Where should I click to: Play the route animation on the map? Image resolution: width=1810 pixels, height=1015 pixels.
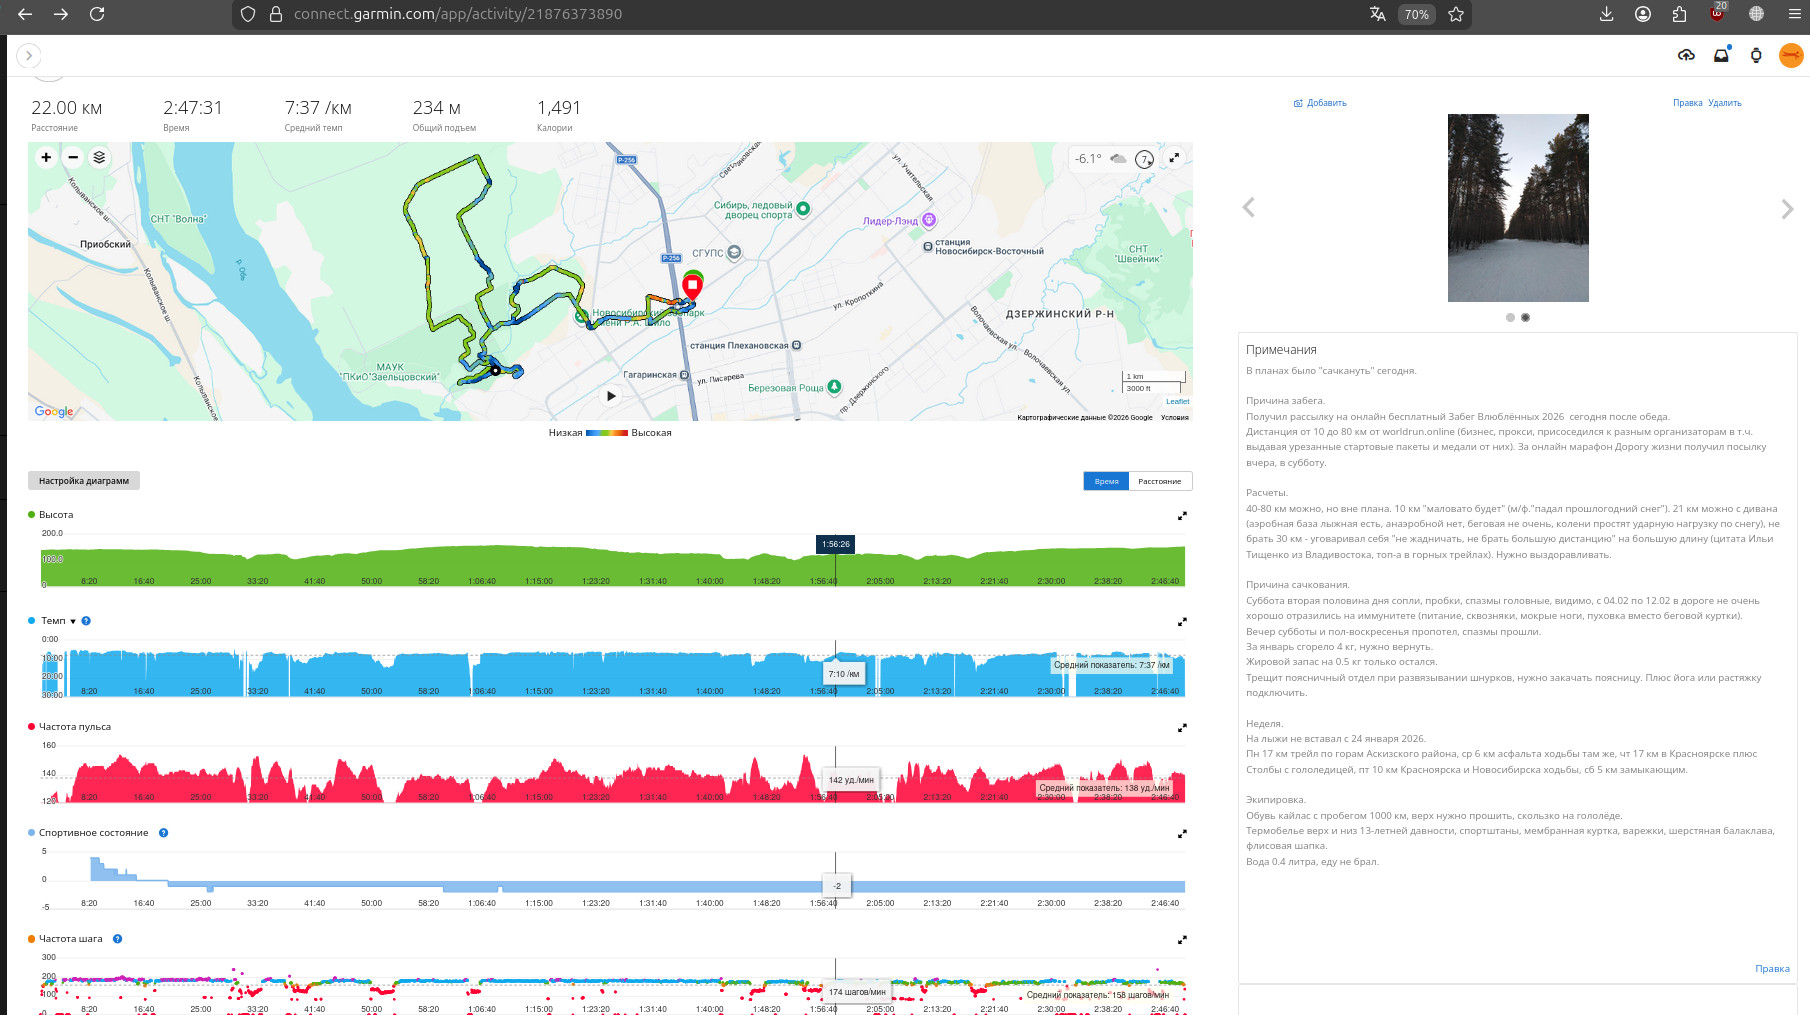(x=611, y=396)
